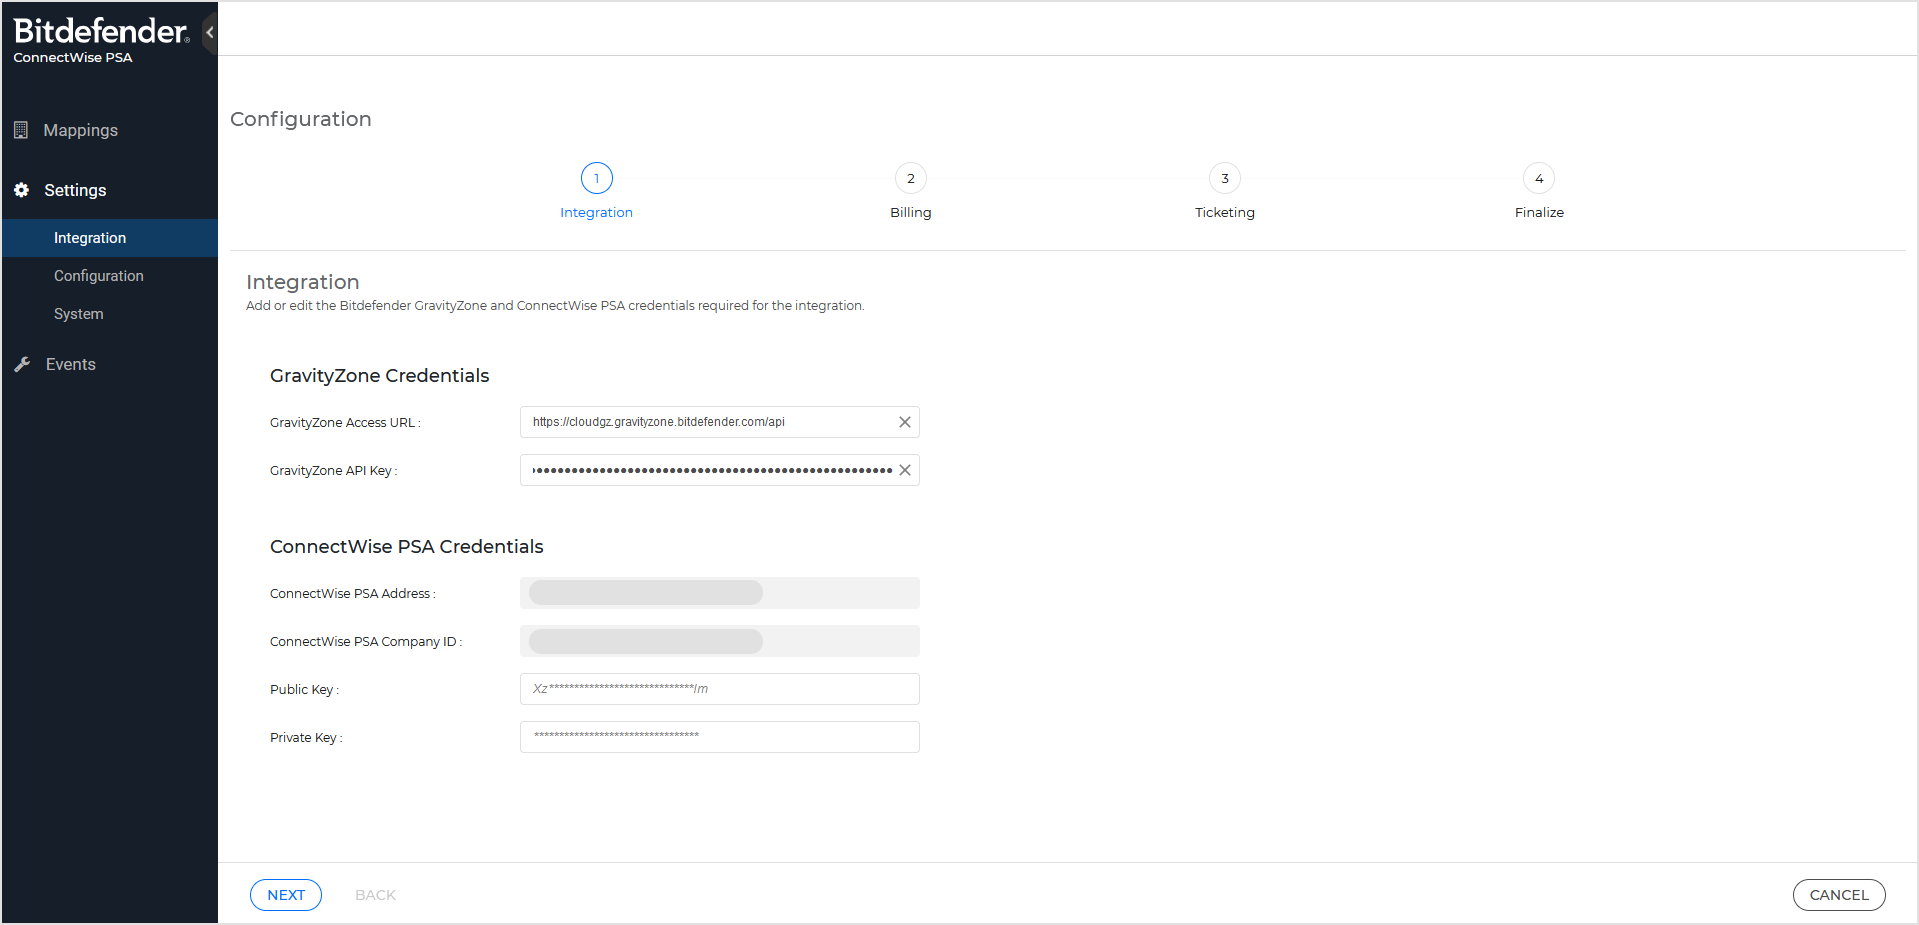Viewport: 1919px width, 925px height.
Task: Focus the Private Key input field
Action: point(719,737)
